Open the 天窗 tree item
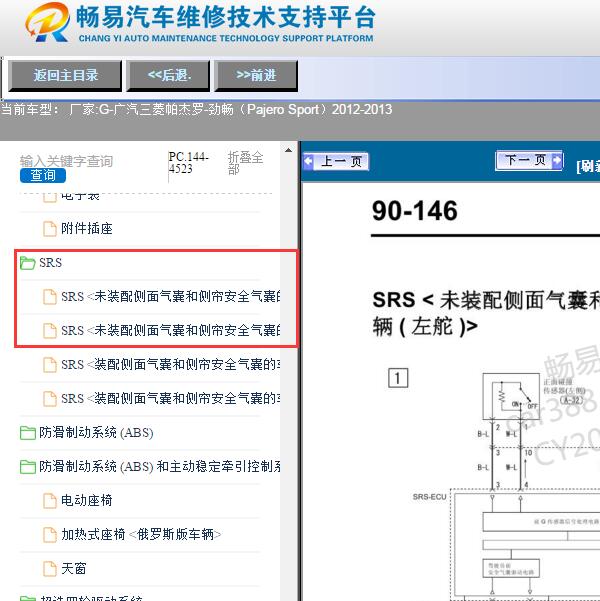This screenshot has width=600, height=601. pos(74,568)
